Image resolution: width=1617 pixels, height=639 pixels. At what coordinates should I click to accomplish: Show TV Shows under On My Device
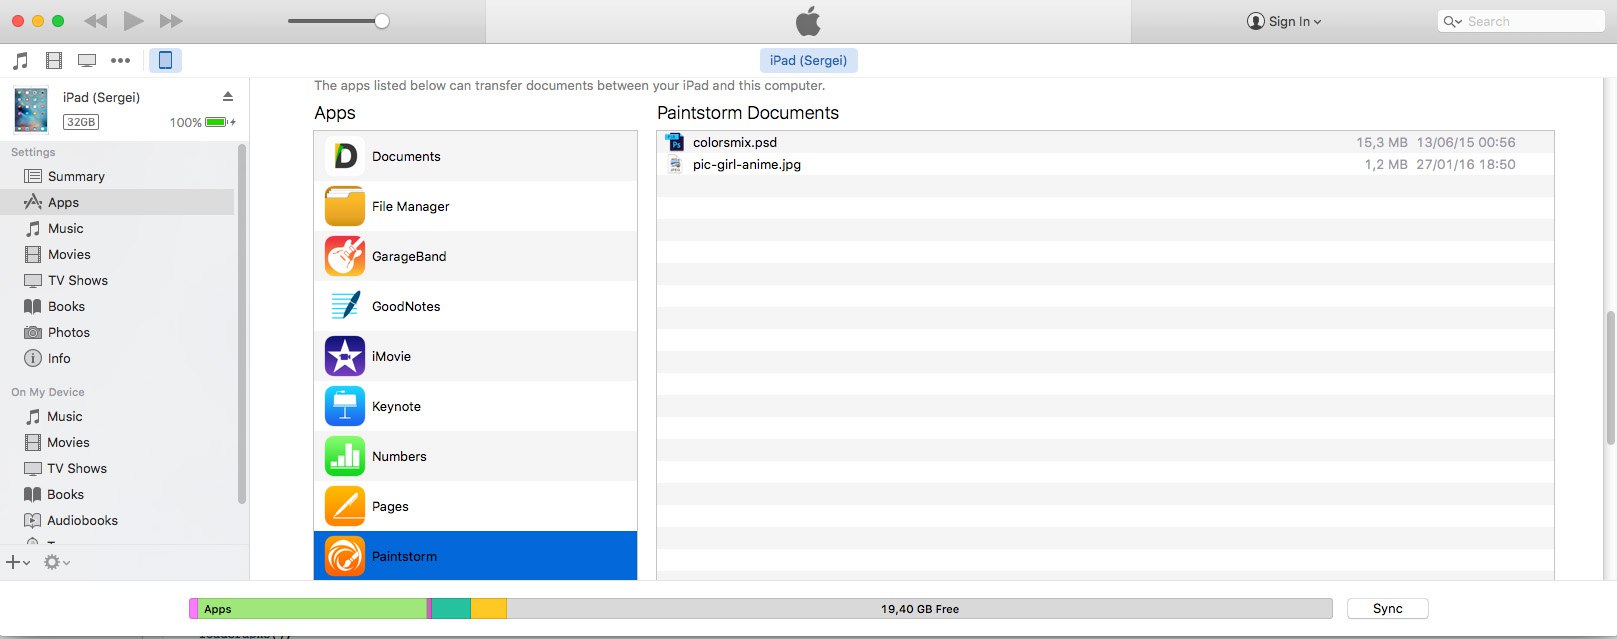117,468
